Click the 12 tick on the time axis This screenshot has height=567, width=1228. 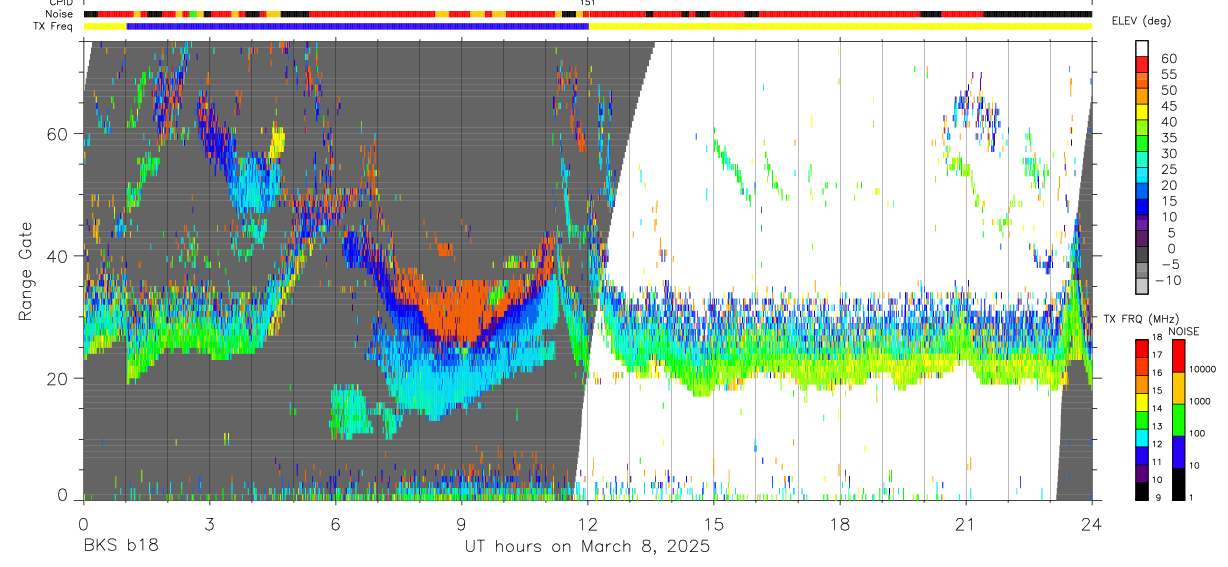(588, 523)
